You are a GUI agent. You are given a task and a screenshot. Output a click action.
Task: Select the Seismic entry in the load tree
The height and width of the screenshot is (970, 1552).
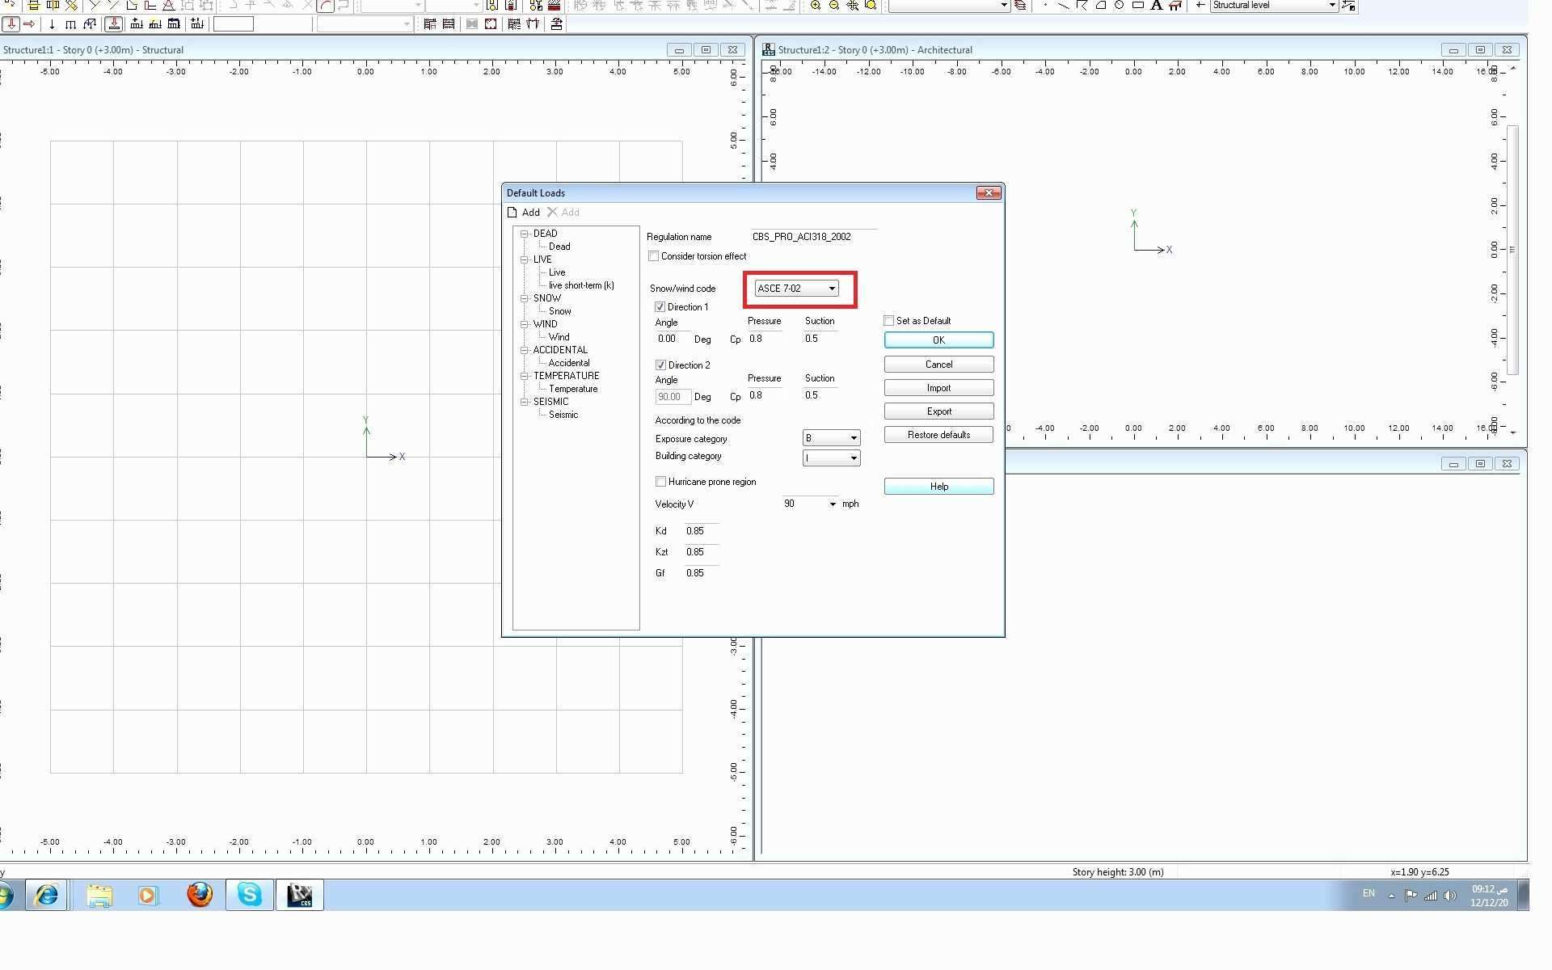[564, 414]
